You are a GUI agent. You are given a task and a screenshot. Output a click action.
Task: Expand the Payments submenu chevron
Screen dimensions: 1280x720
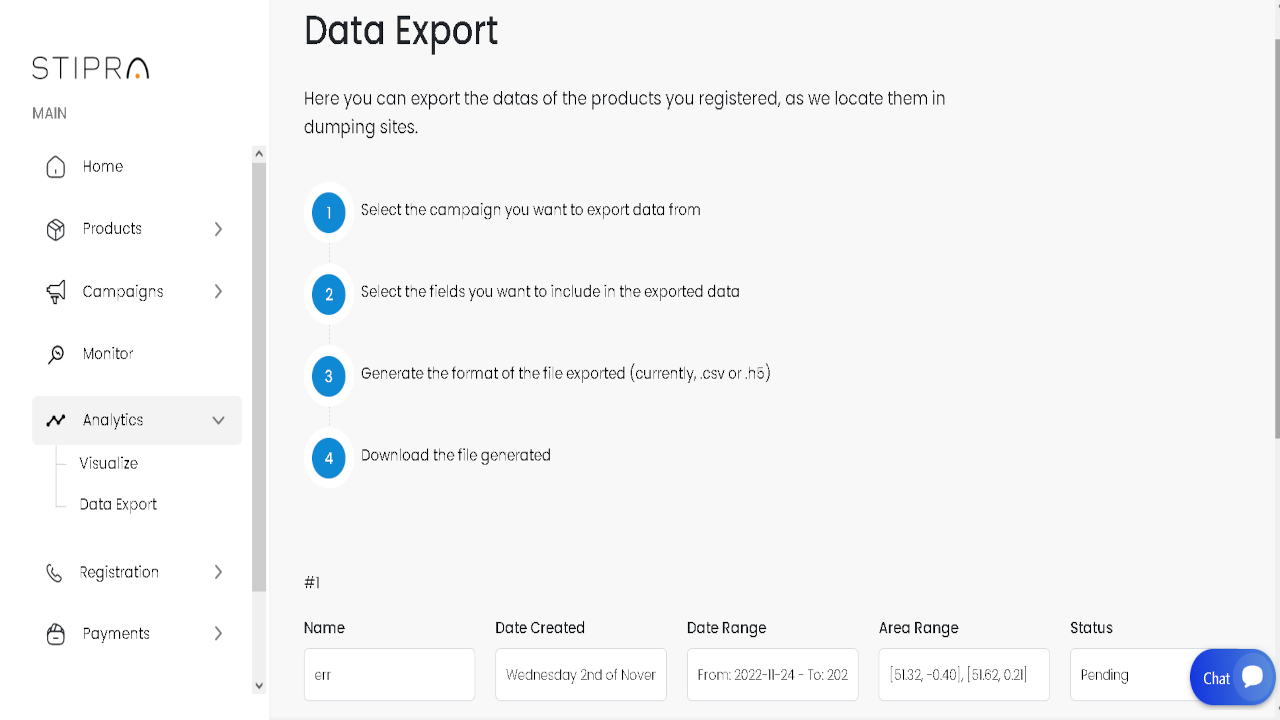[x=218, y=634]
